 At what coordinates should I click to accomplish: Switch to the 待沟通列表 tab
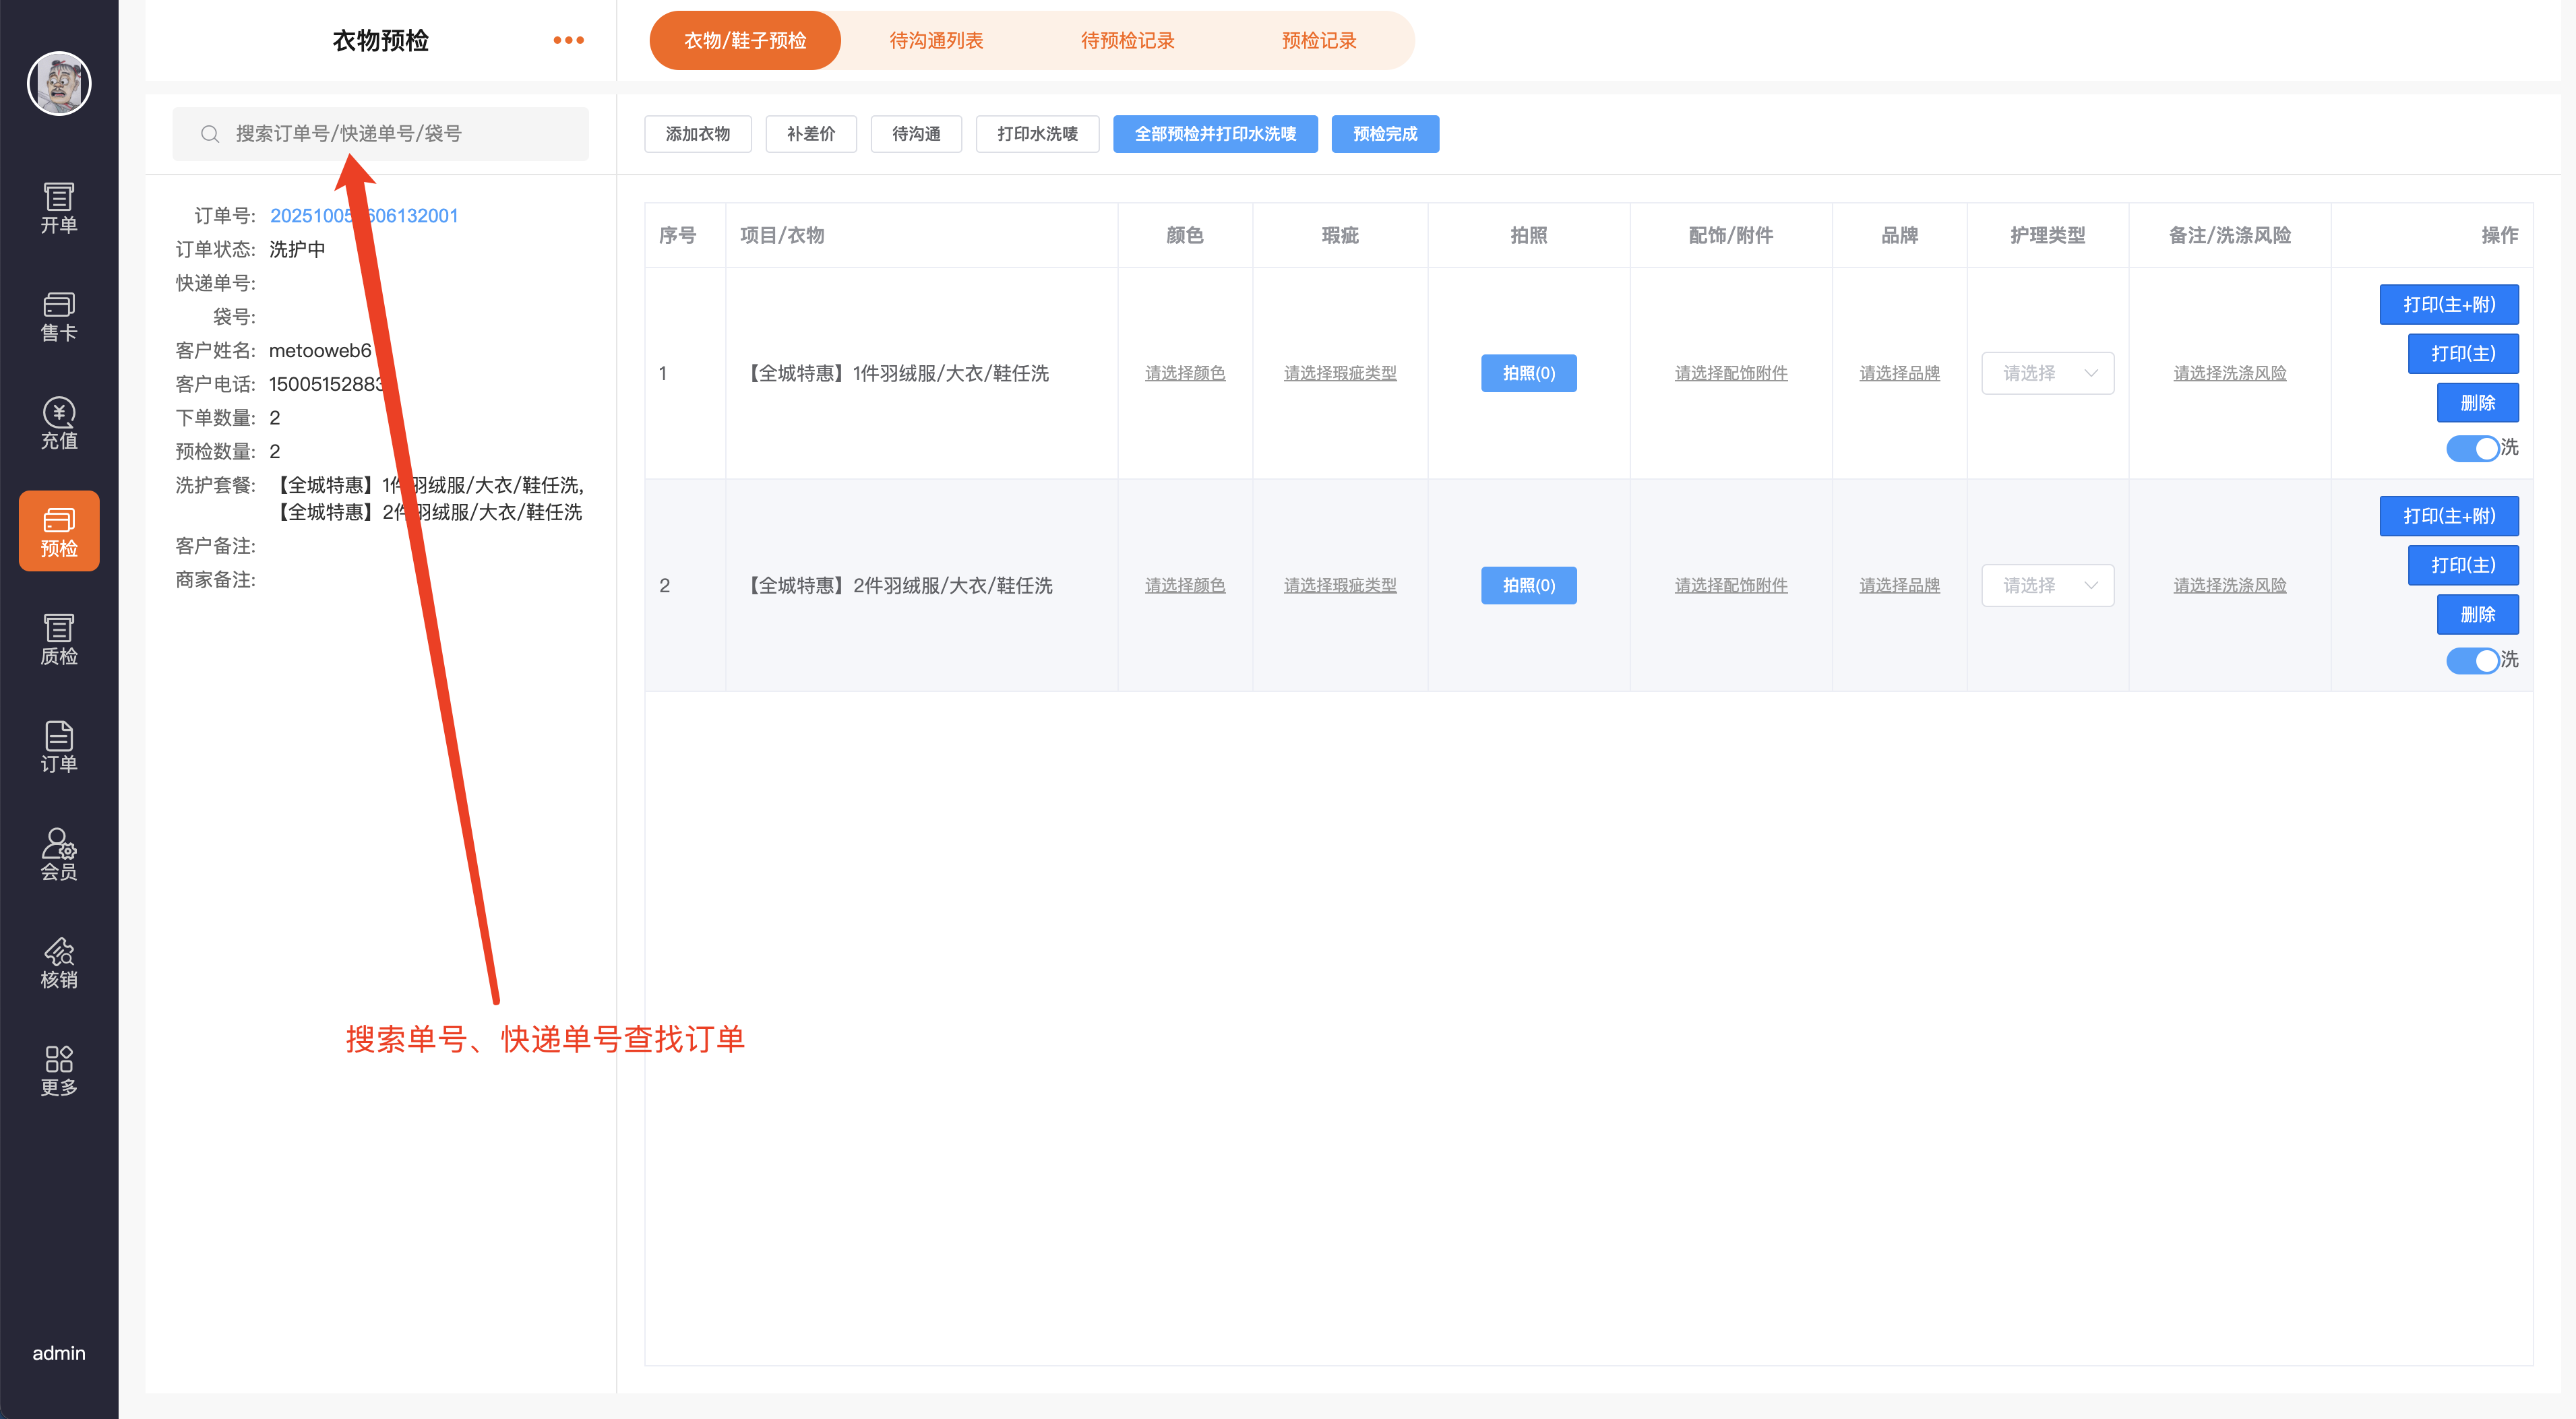(936, 41)
